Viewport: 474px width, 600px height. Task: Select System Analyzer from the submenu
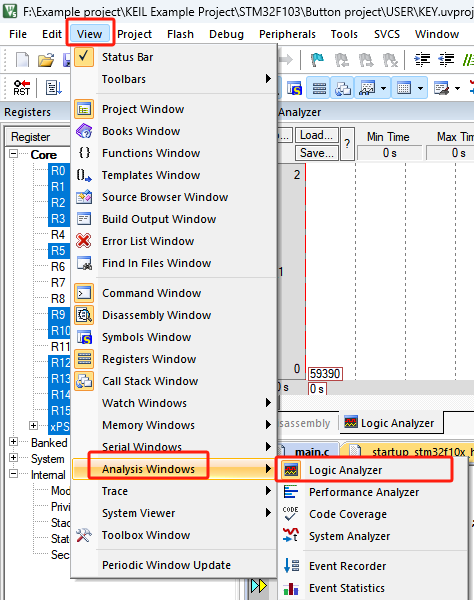(x=349, y=536)
